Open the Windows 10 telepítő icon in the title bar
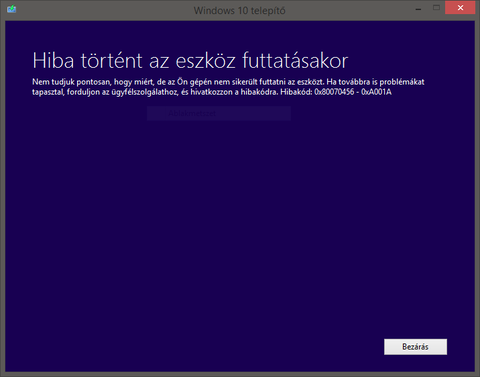The image size is (480, 377). [12, 9]
